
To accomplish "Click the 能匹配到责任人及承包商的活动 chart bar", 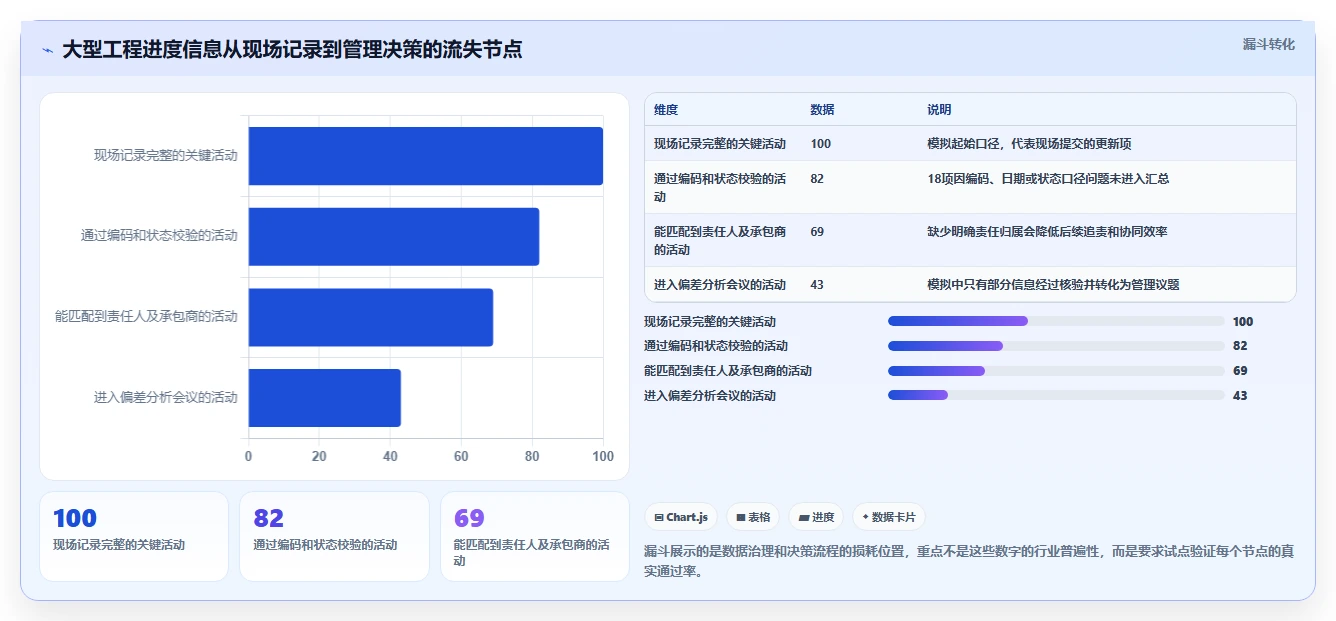I will pos(371,317).
